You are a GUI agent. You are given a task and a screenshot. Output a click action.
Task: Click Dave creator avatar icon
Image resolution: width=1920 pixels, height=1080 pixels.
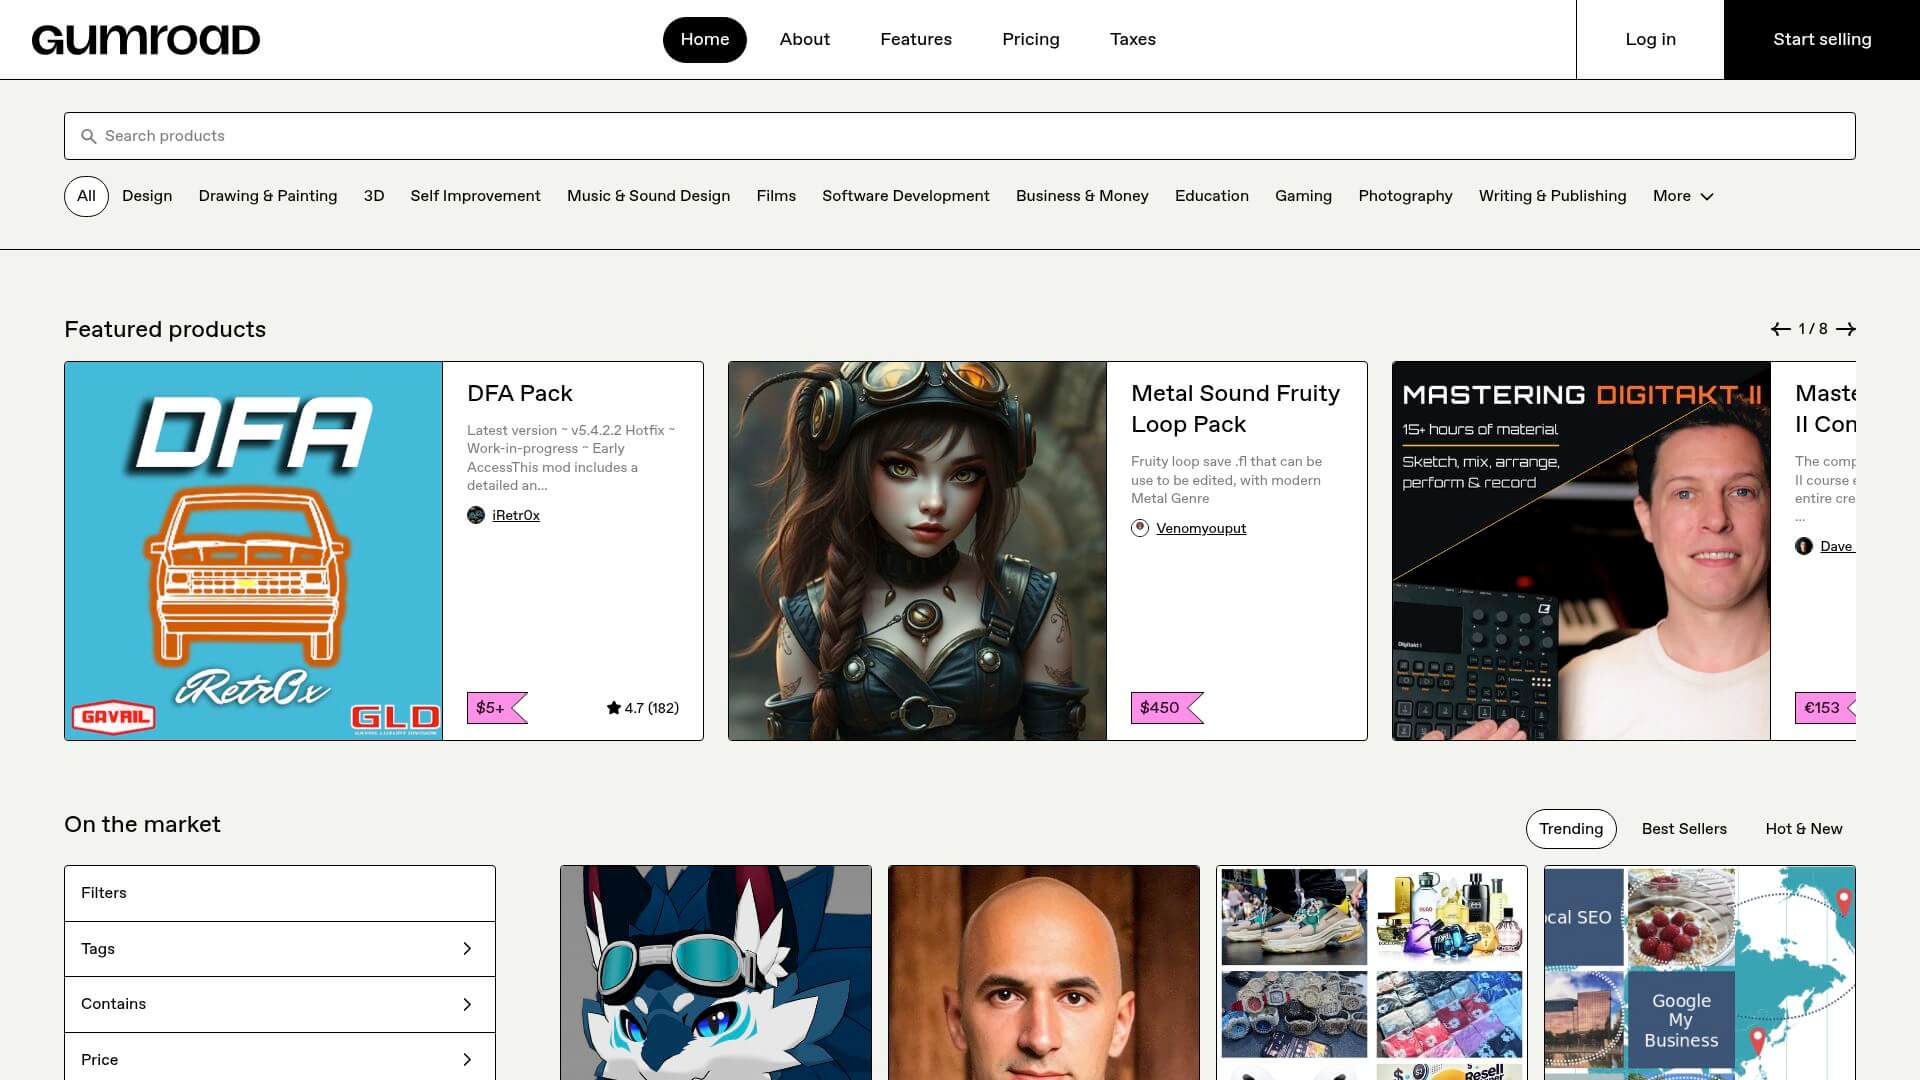tap(1804, 546)
